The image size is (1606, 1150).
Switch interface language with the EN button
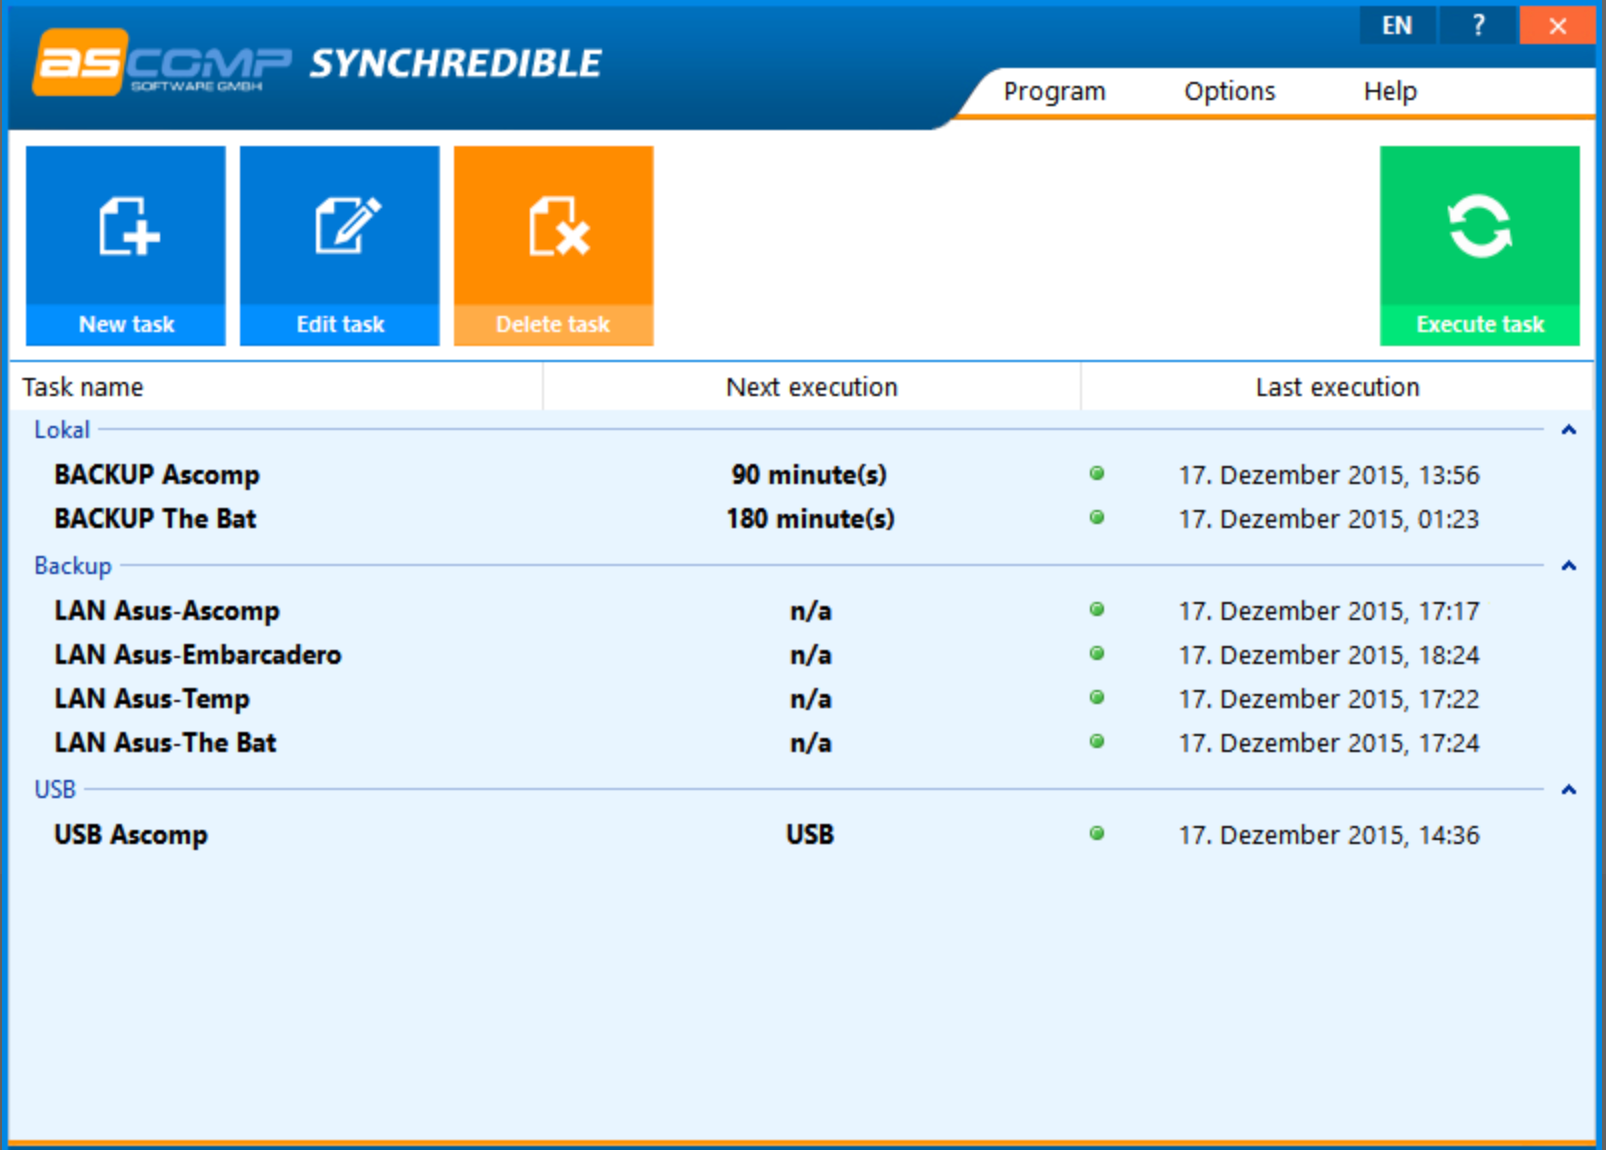pos(1397,25)
